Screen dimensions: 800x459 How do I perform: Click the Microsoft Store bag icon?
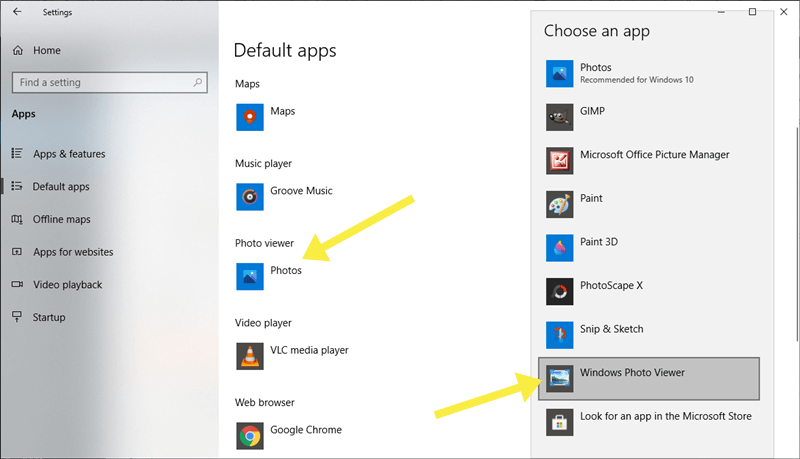[560, 422]
